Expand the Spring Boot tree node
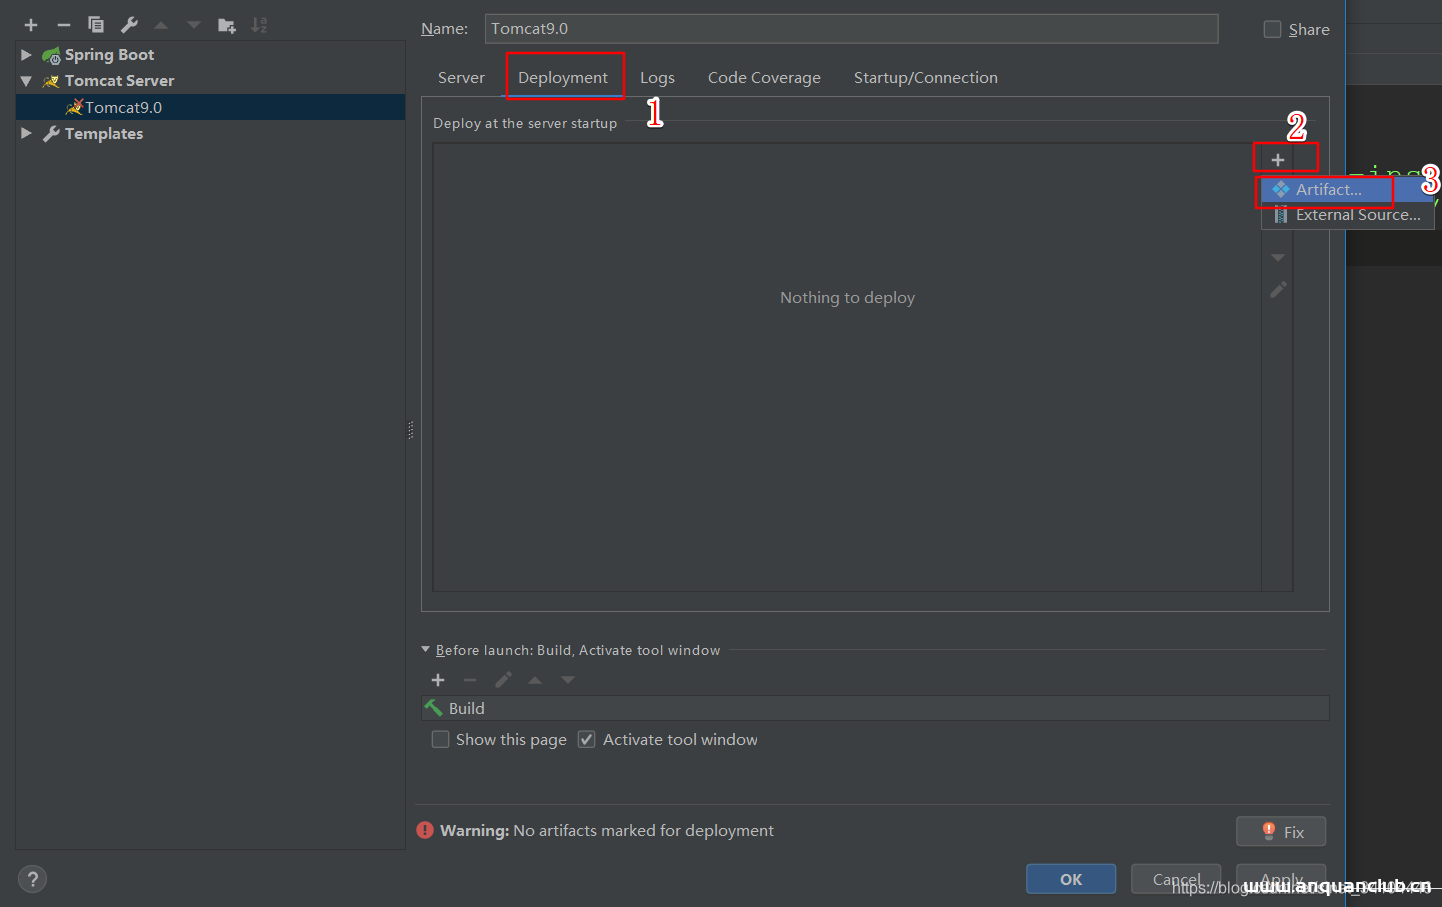Screen dimensions: 1442x907 pyautogui.click(x=26, y=55)
